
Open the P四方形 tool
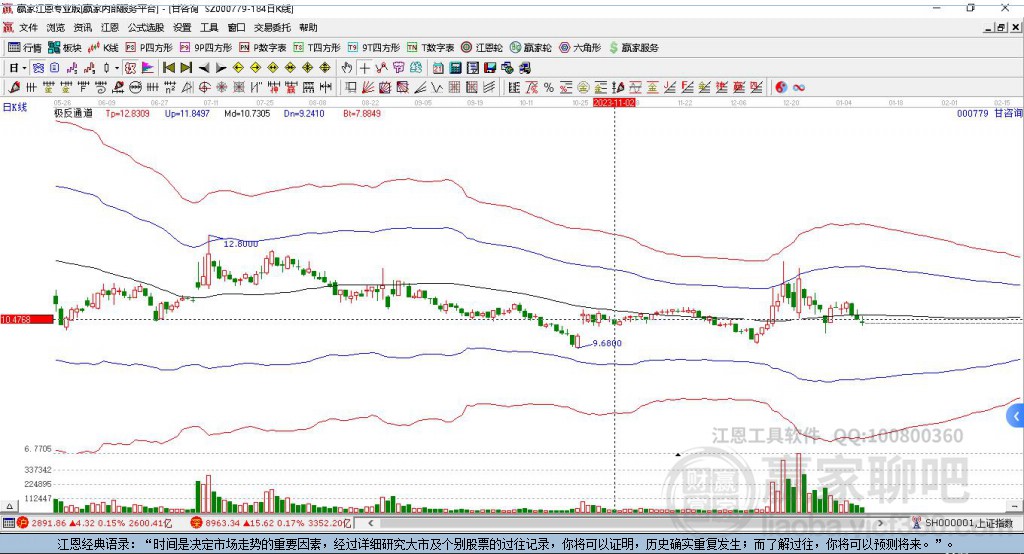[x=149, y=48]
